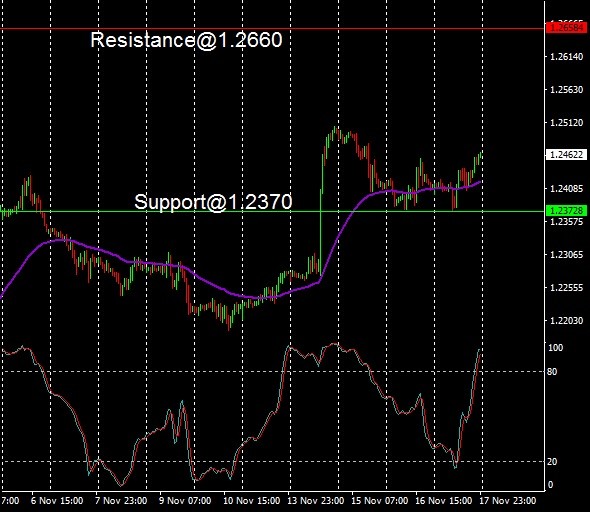
Task: Click the 1.22555 price axis label
Action: coord(566,288)
